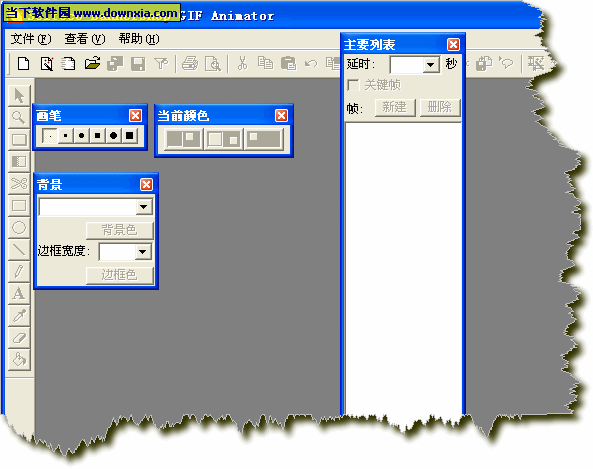Select the rectangle tool above the ellipse tool
Screen dimensions: 593x469
point(19,206)
